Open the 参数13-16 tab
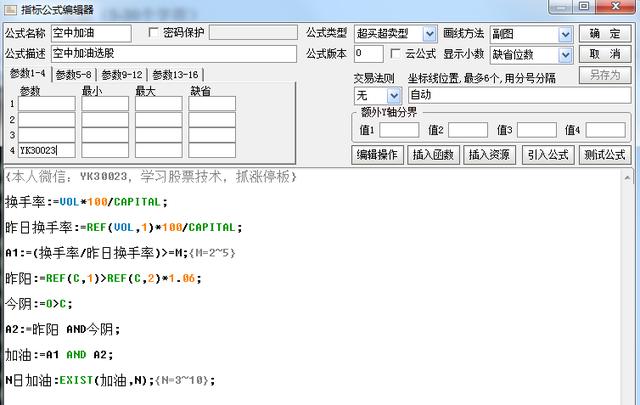 pos(174,75)
